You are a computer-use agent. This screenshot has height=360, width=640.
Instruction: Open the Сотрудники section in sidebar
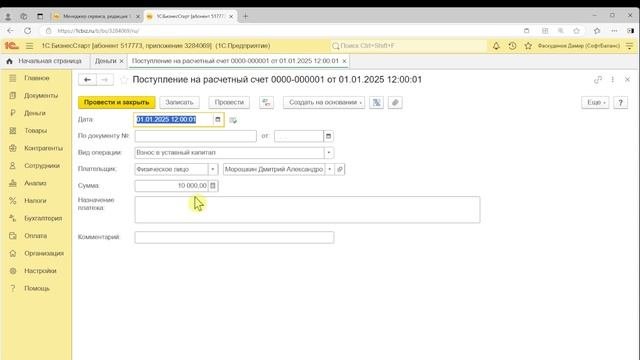tap(36, 166)
